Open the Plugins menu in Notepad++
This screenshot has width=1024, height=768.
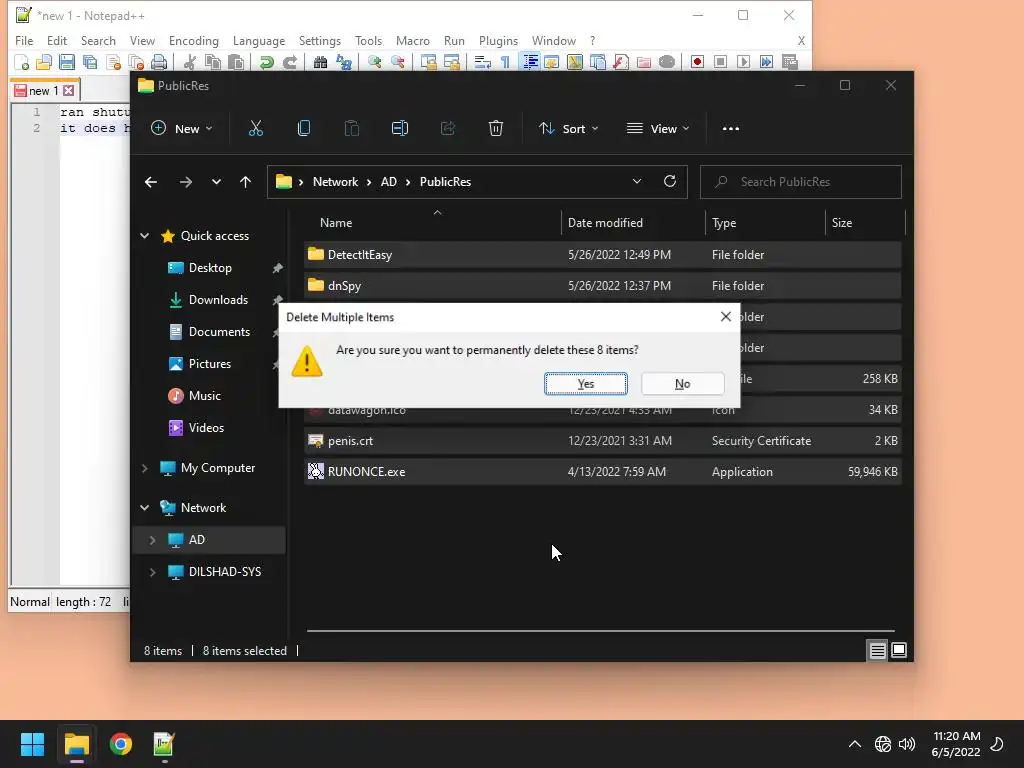(498, 40)
